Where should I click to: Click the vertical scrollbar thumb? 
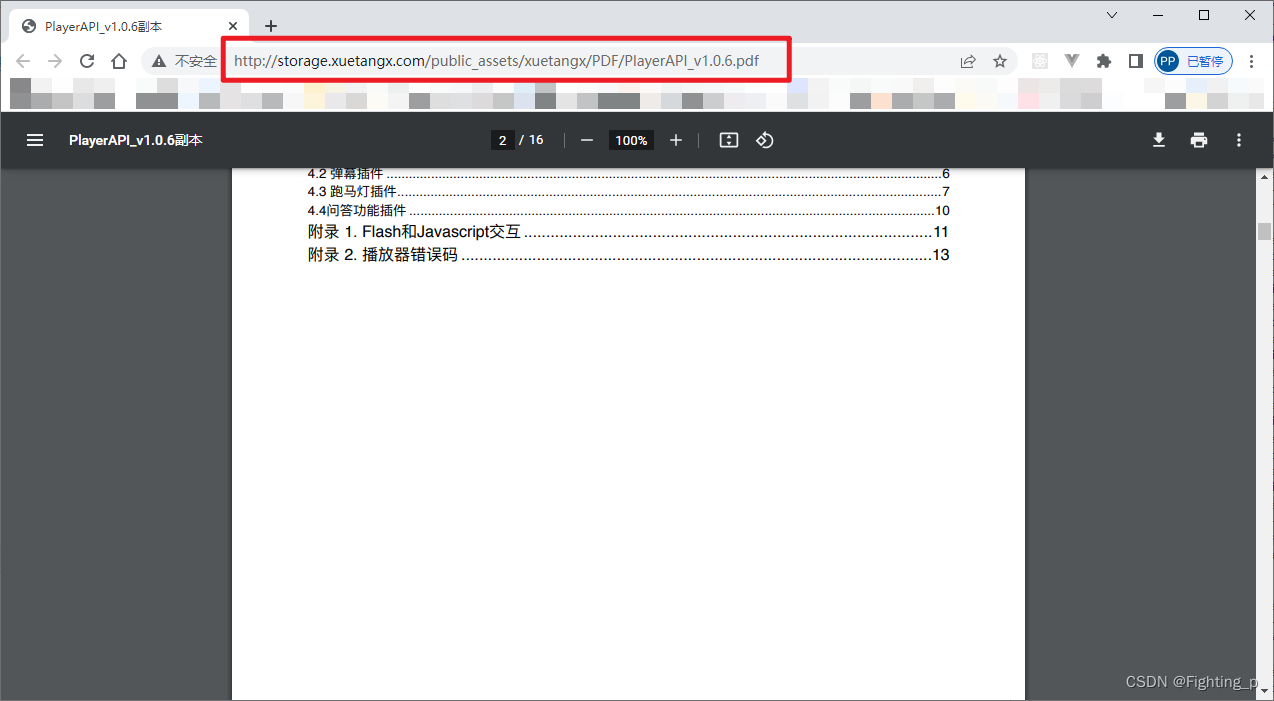coord(1264,231)
